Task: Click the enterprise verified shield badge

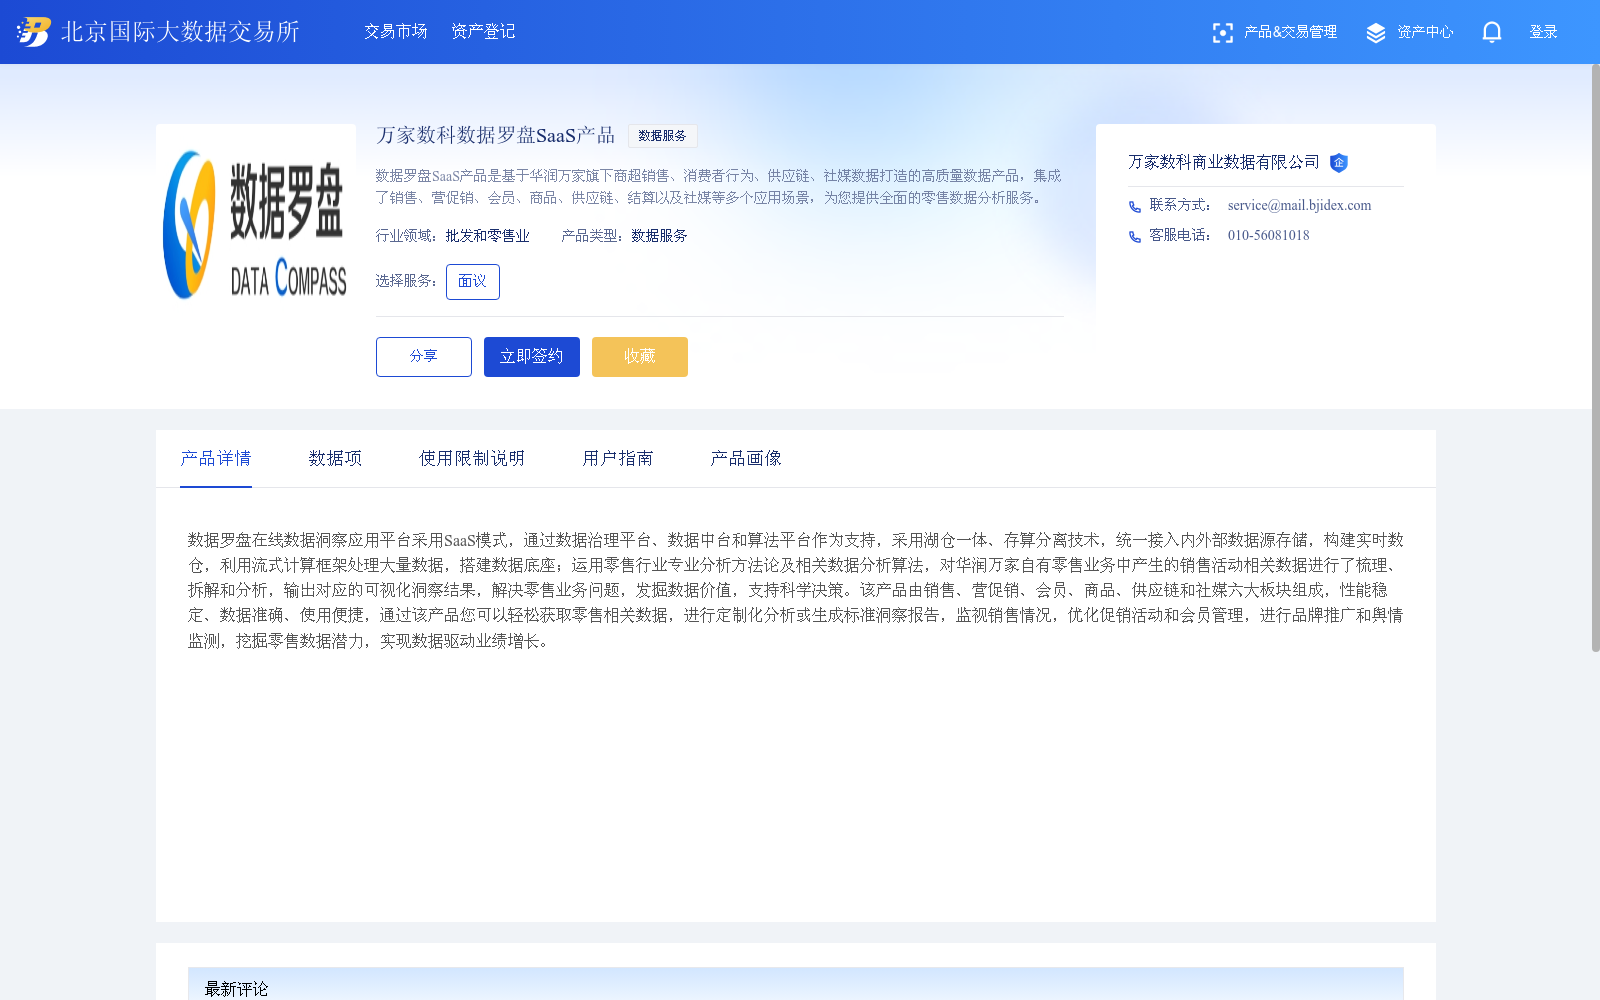Action: click(x=1339, y=163)
